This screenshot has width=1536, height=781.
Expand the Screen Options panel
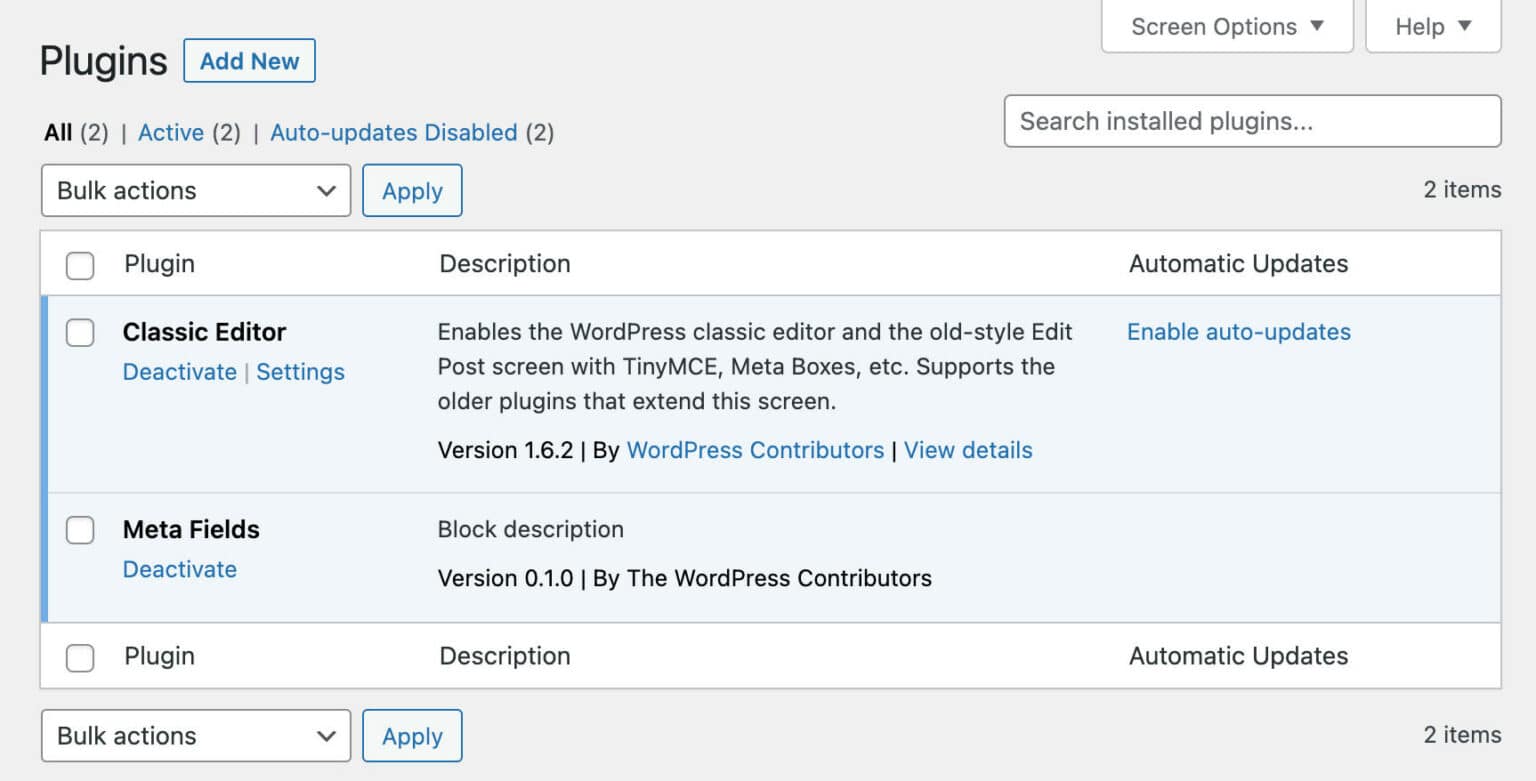point(1226,26)
